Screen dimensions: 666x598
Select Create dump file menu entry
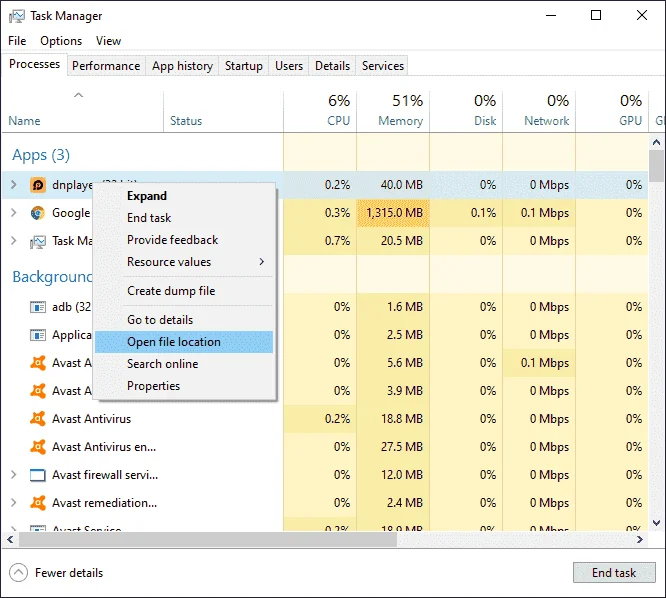pos(184,291)
